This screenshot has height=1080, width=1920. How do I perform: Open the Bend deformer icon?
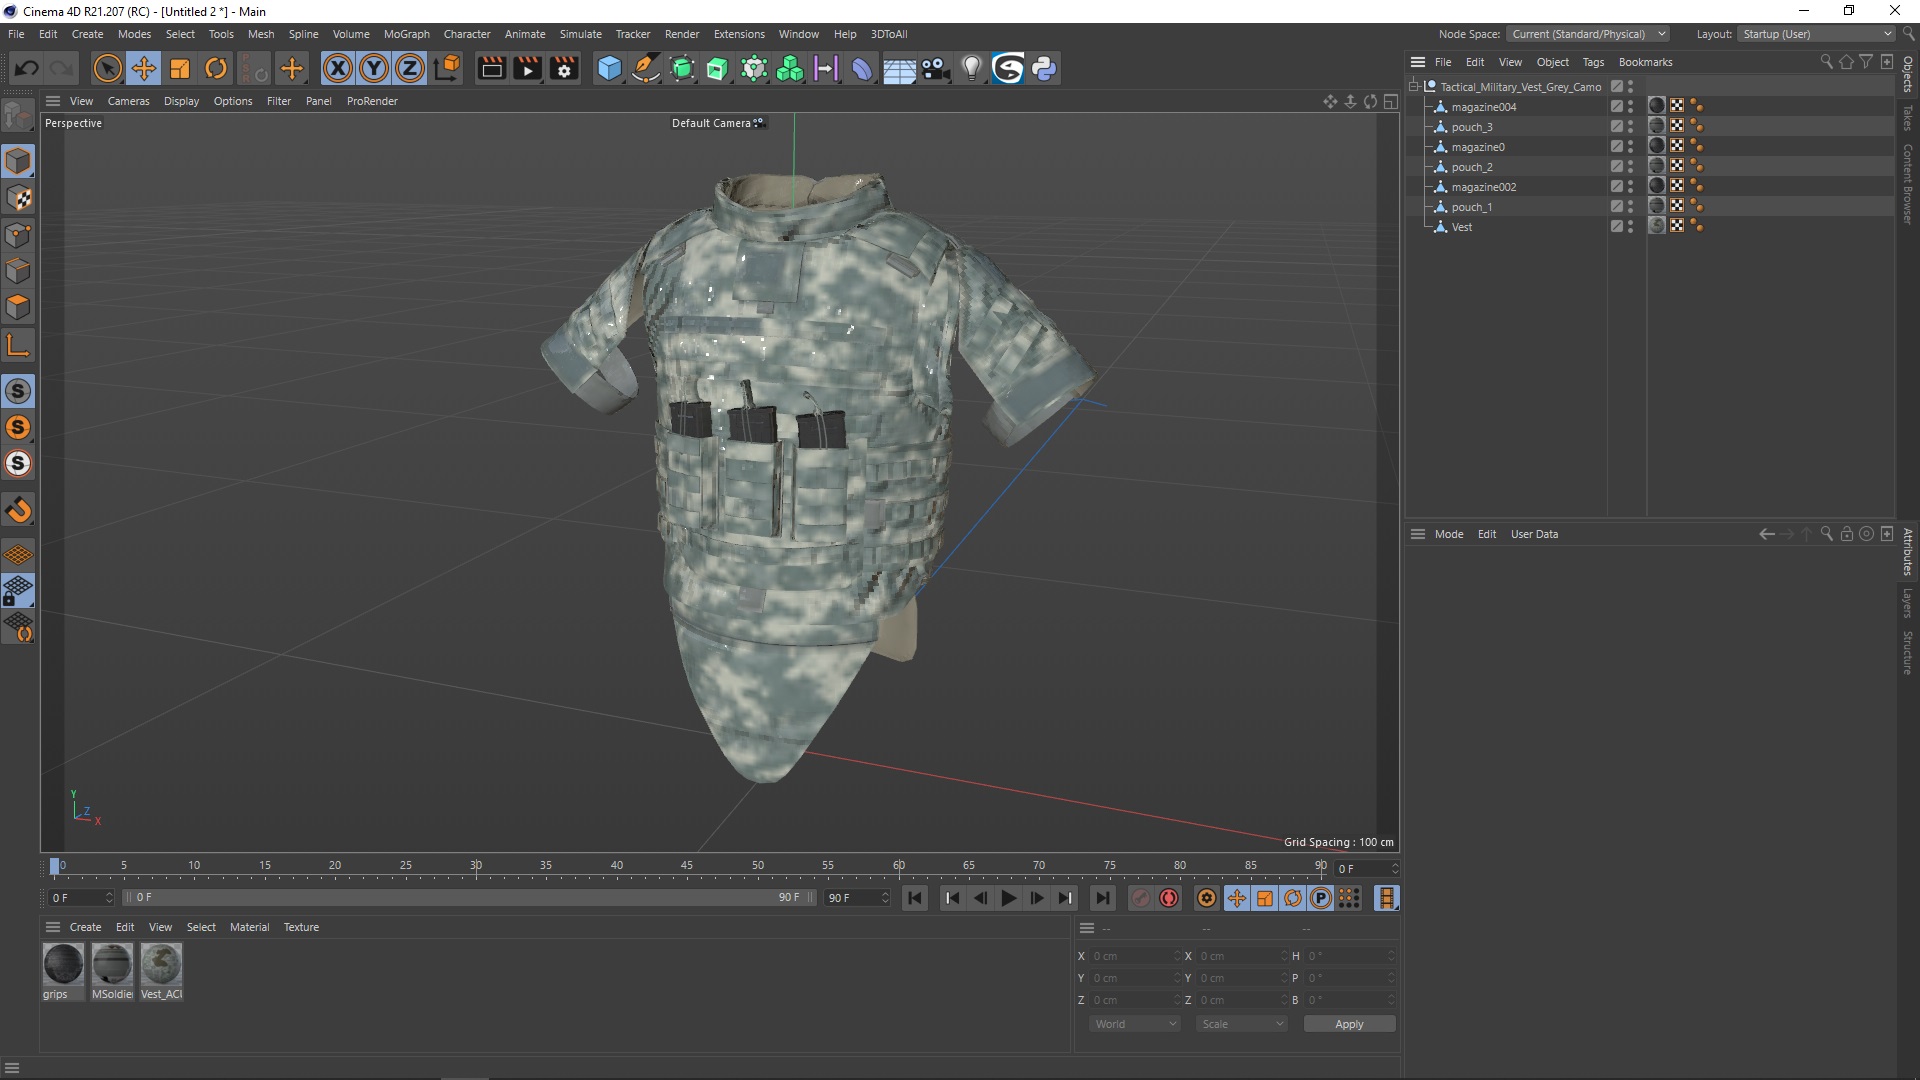coord(862,68)
